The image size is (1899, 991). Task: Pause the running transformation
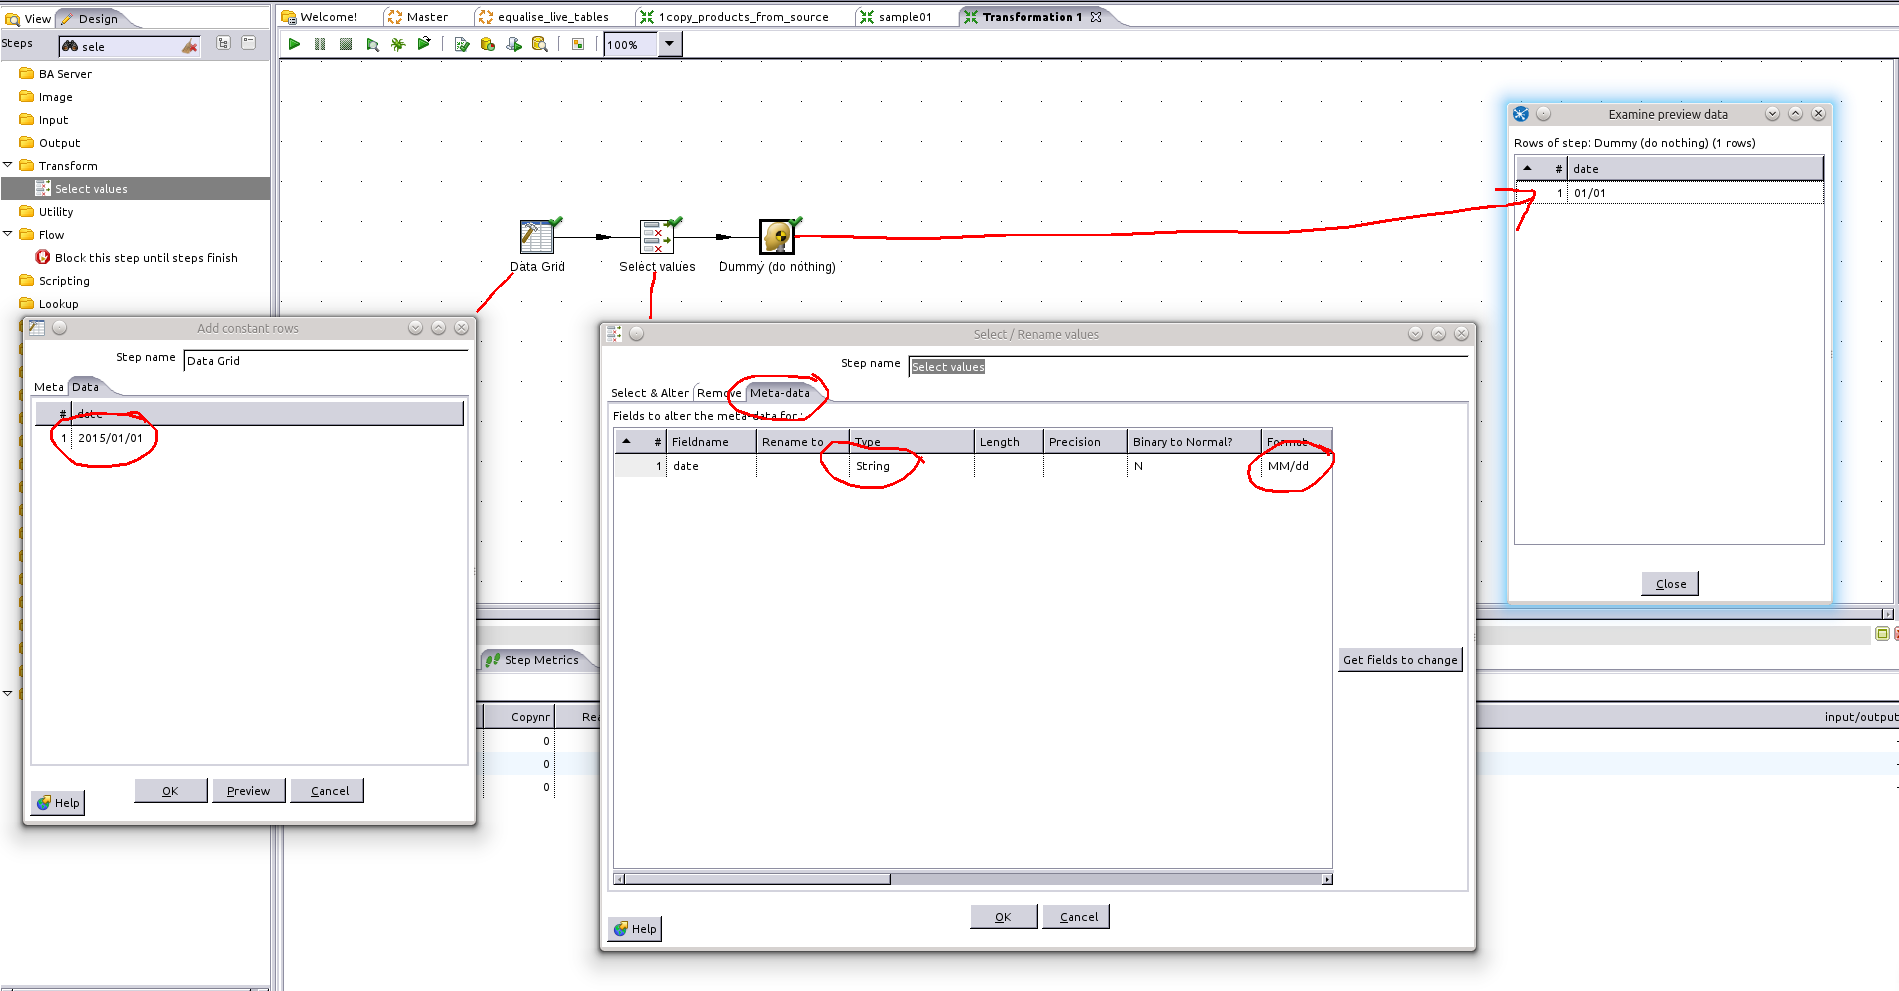[x=320, y=44]
